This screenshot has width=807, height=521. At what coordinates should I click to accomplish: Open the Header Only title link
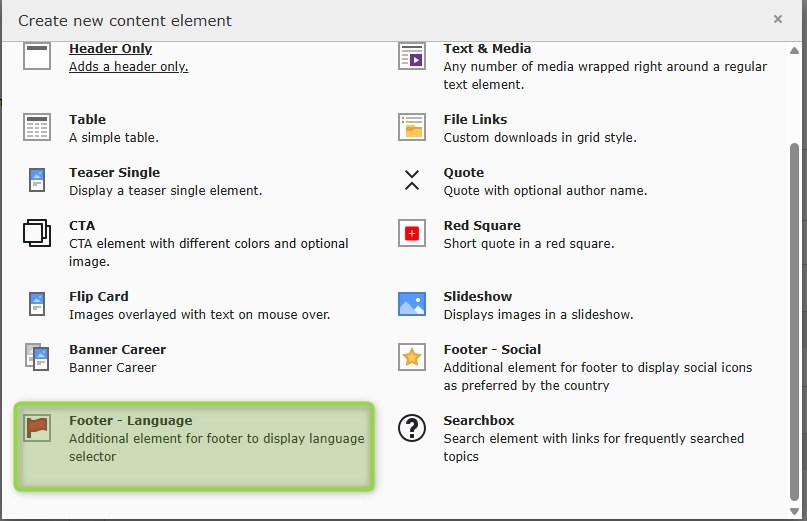pyautogui.click(x=110, y=48)
